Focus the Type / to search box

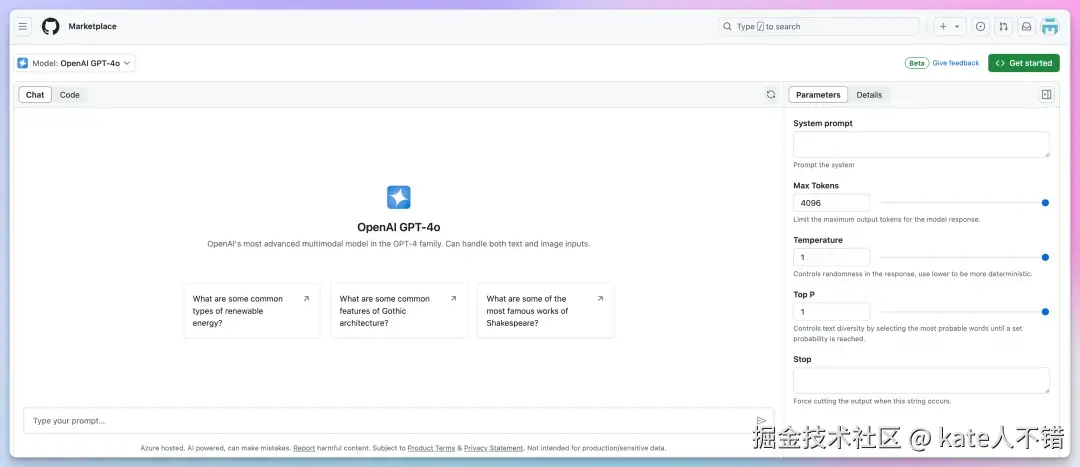(818, 26)
